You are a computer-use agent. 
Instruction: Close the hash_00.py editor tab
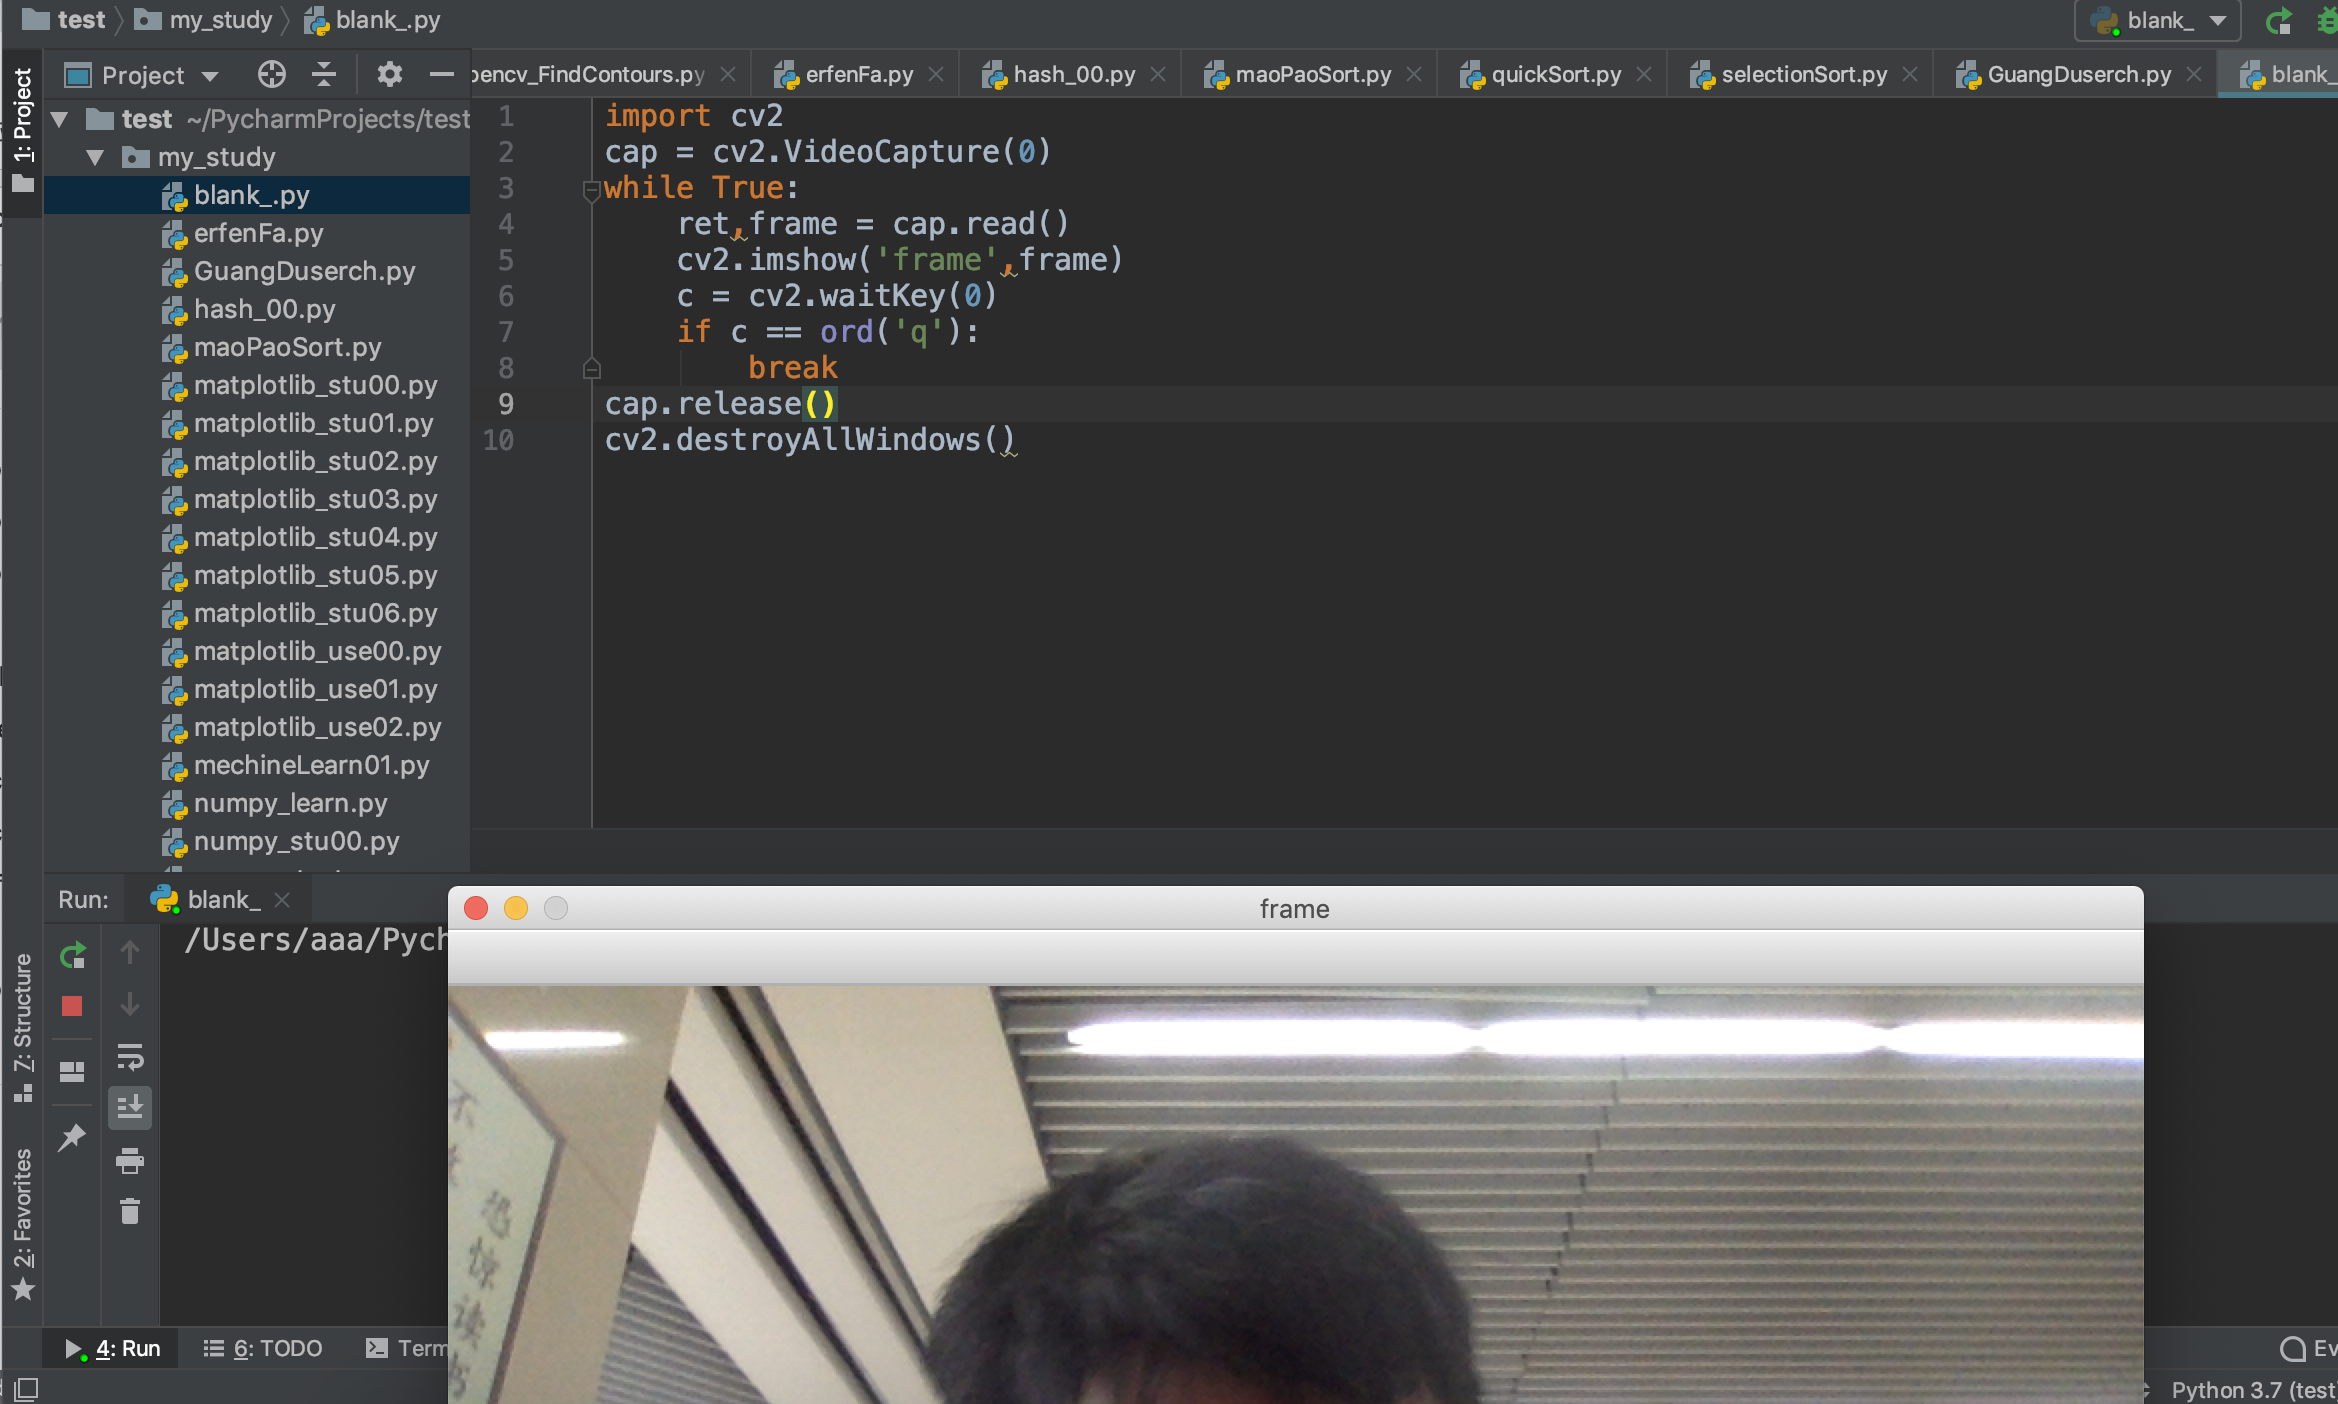tap(1158, 75)
